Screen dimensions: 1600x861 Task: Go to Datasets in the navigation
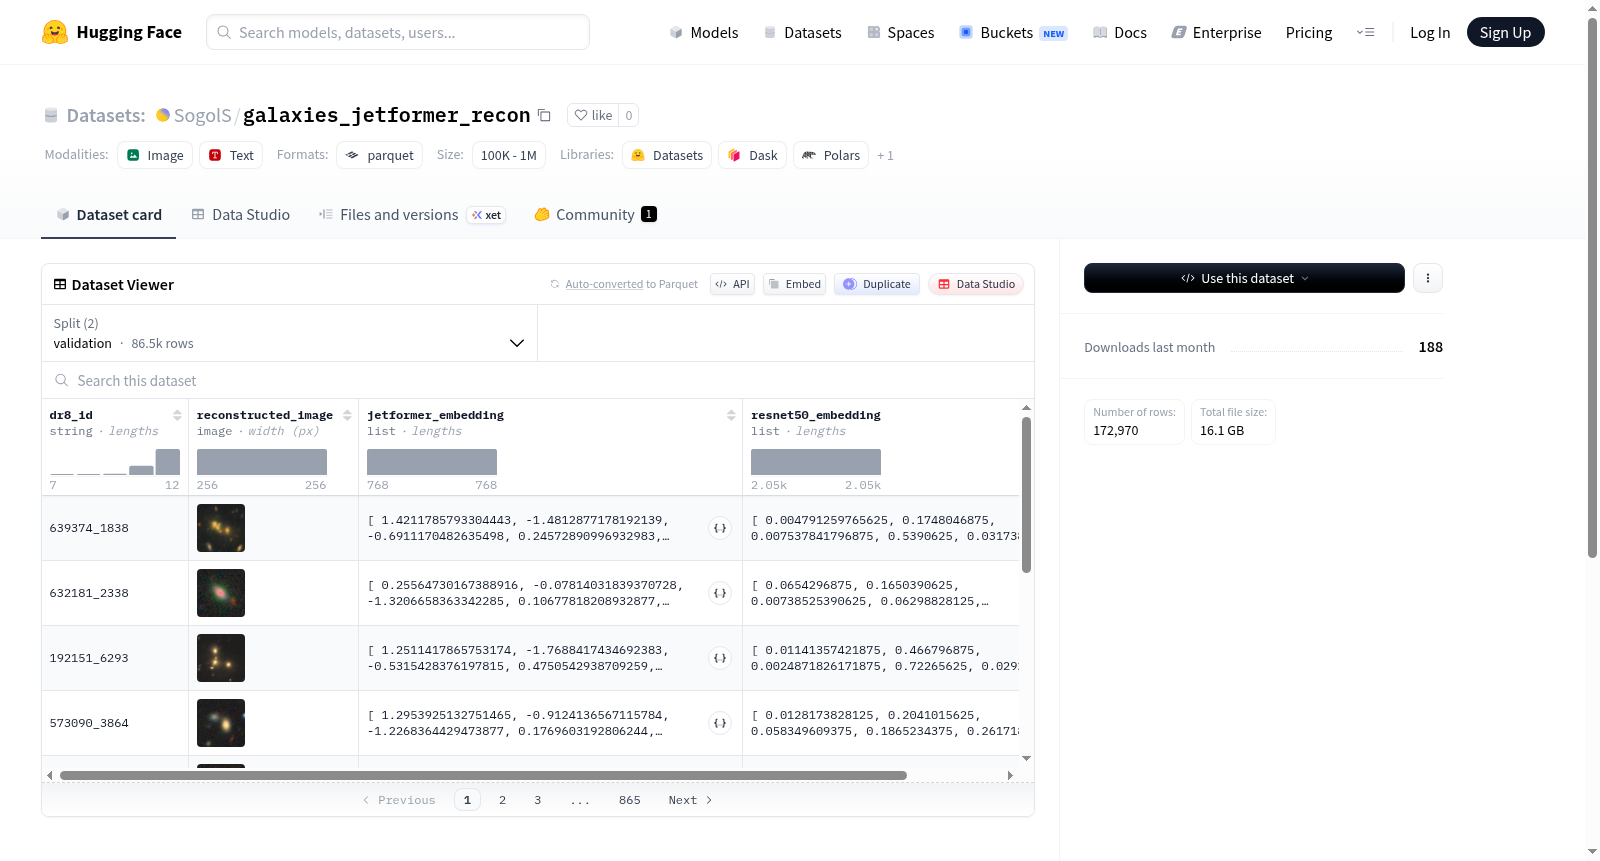[x=802, y=32]
